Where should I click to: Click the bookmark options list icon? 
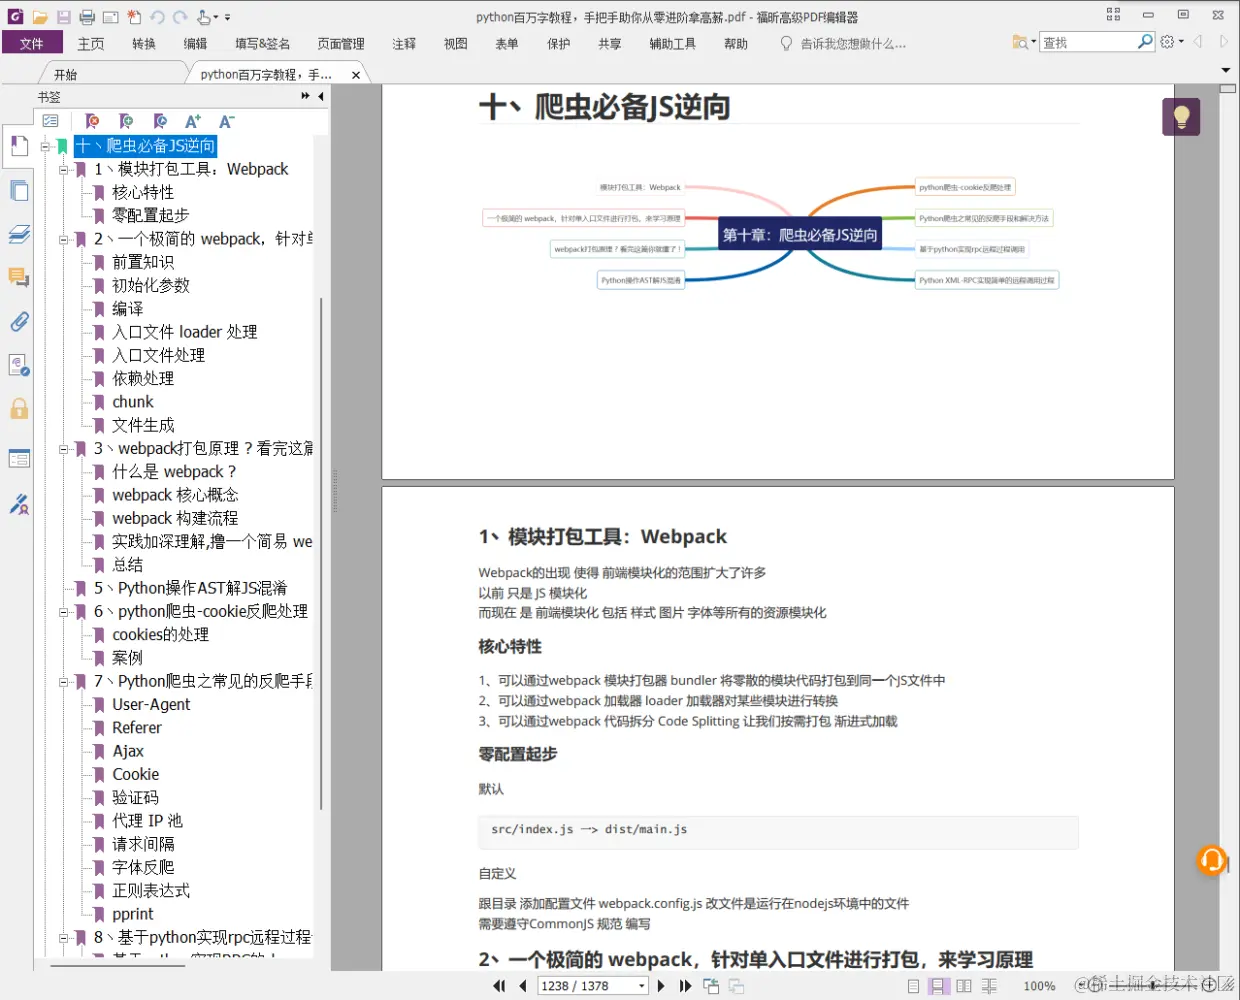coord(51,121)
